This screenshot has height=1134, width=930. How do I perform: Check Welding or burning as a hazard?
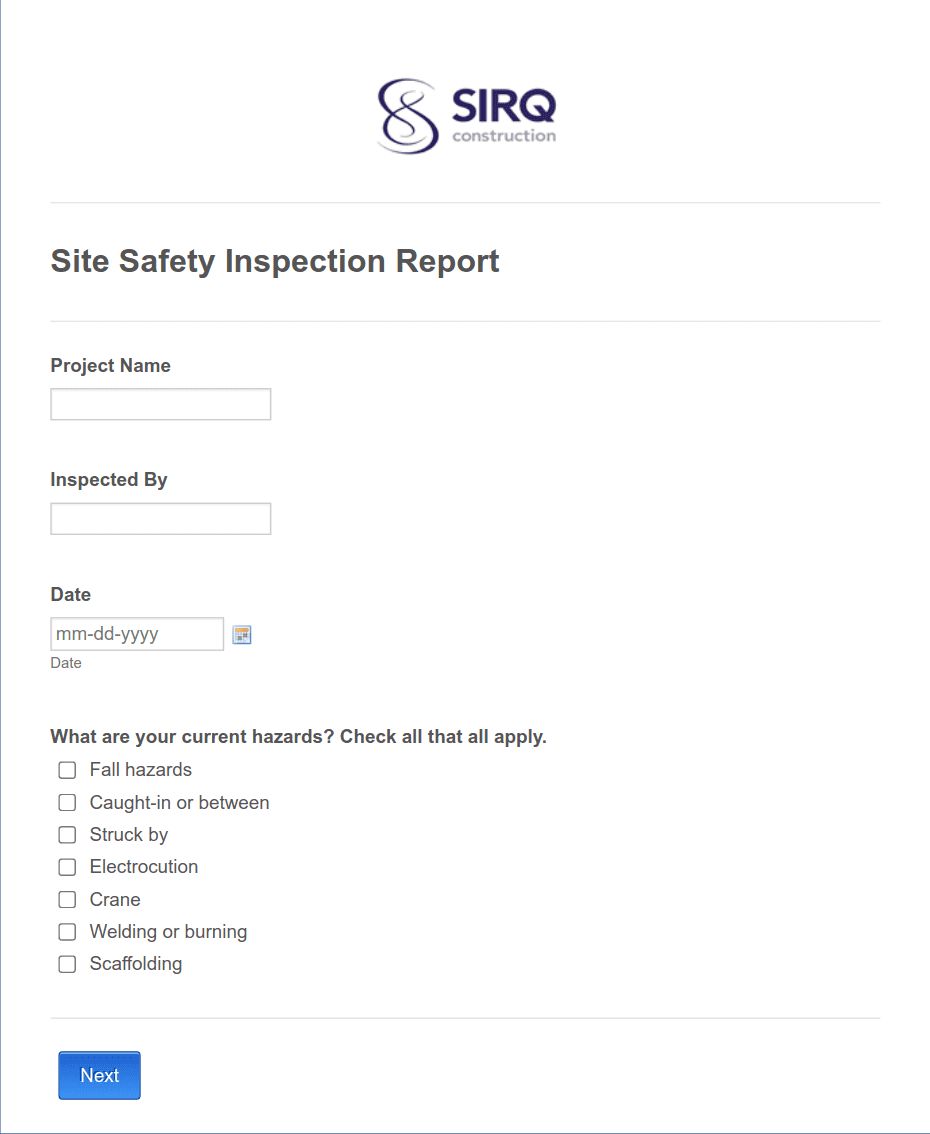[x=66, y=931]
